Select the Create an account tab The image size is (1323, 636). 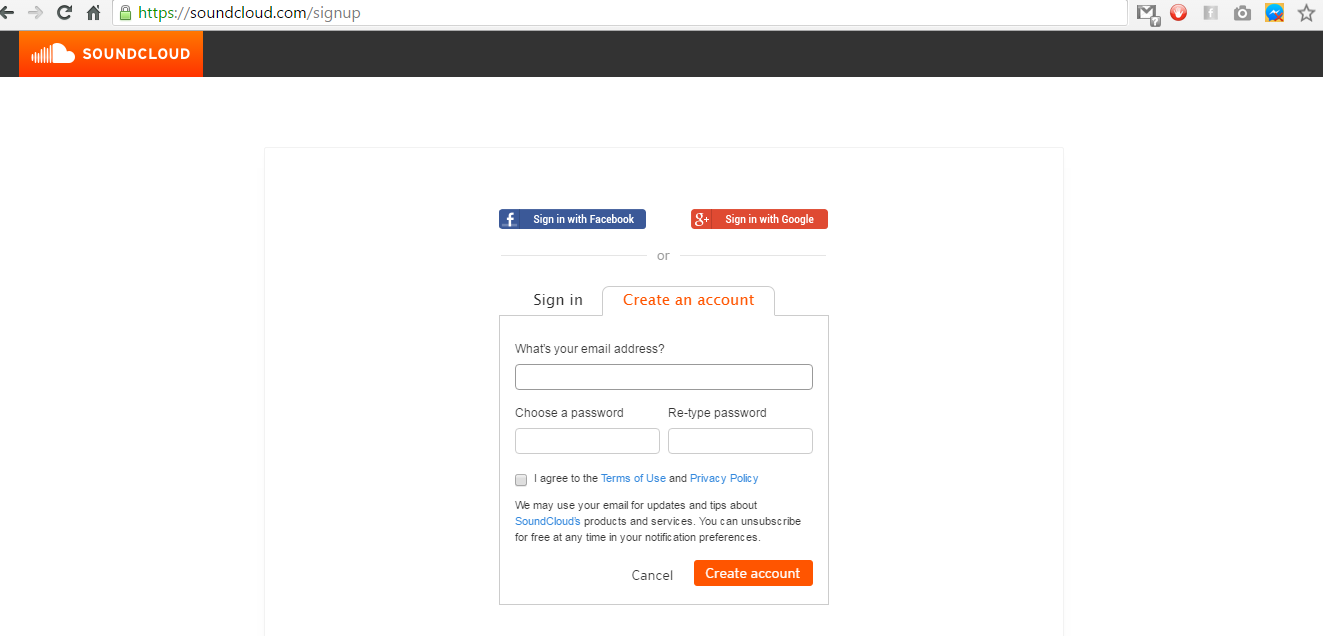(688, 300)
